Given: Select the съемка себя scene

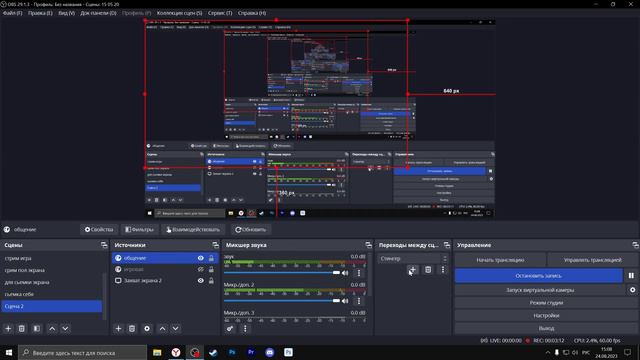Looking at the screenshot, I should [51, 294].
